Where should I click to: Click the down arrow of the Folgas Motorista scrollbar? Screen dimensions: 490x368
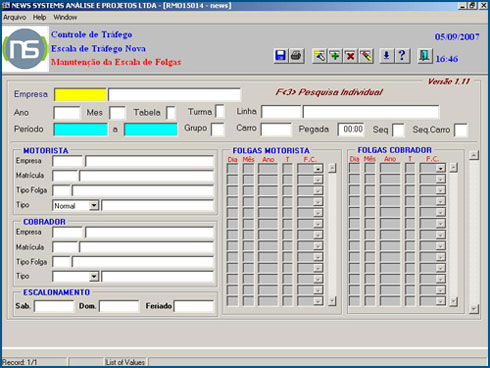tap(332, 301)
